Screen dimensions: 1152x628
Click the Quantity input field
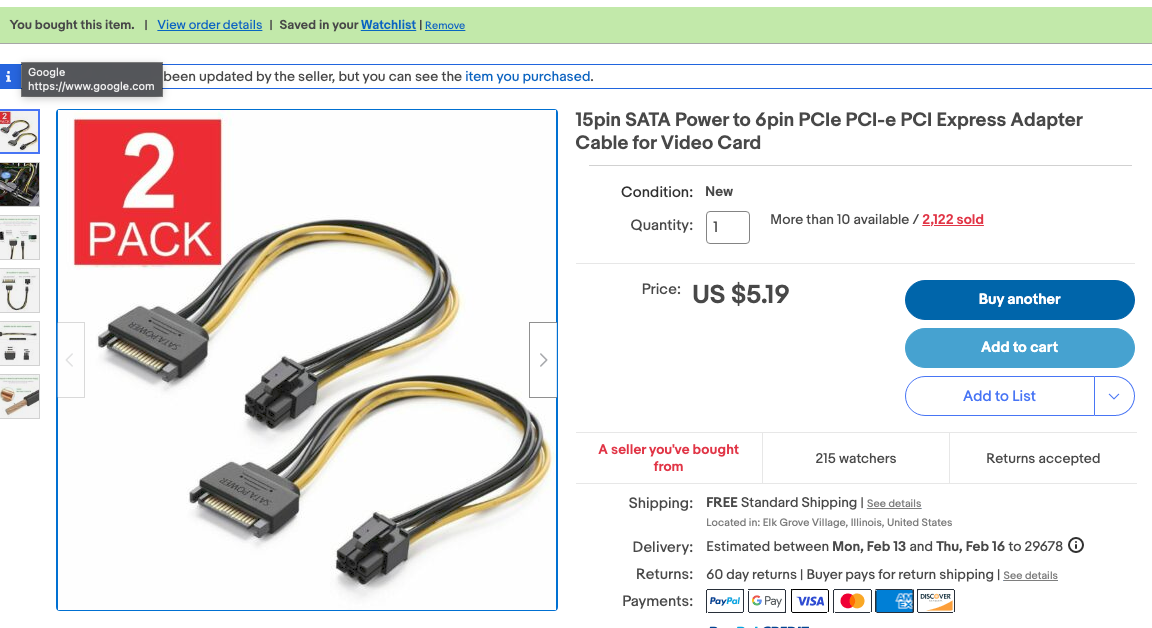click(728, 227)
